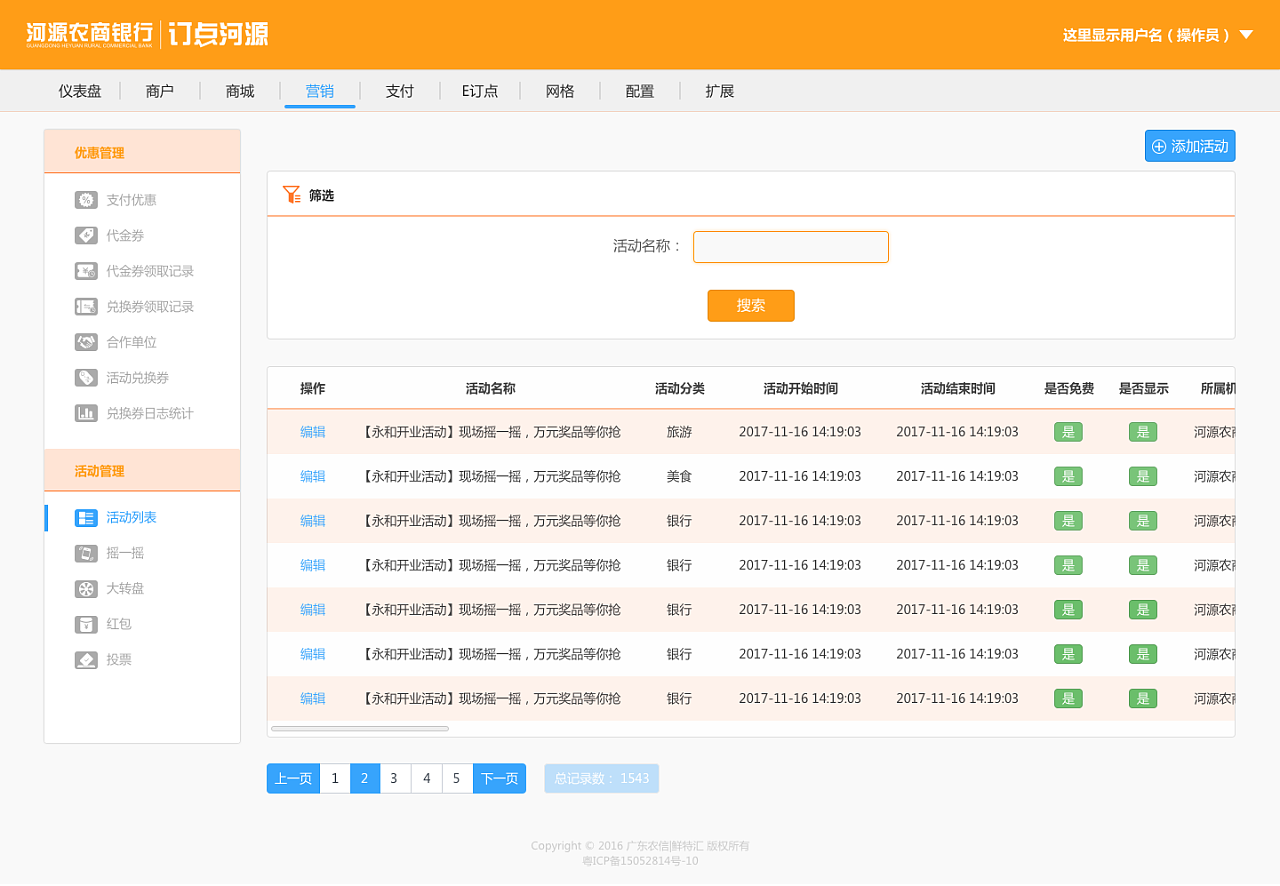Select the 合作单位 partner unit icon
Image resolution: width=1280 pixels, height=886 pixels.
84,341
